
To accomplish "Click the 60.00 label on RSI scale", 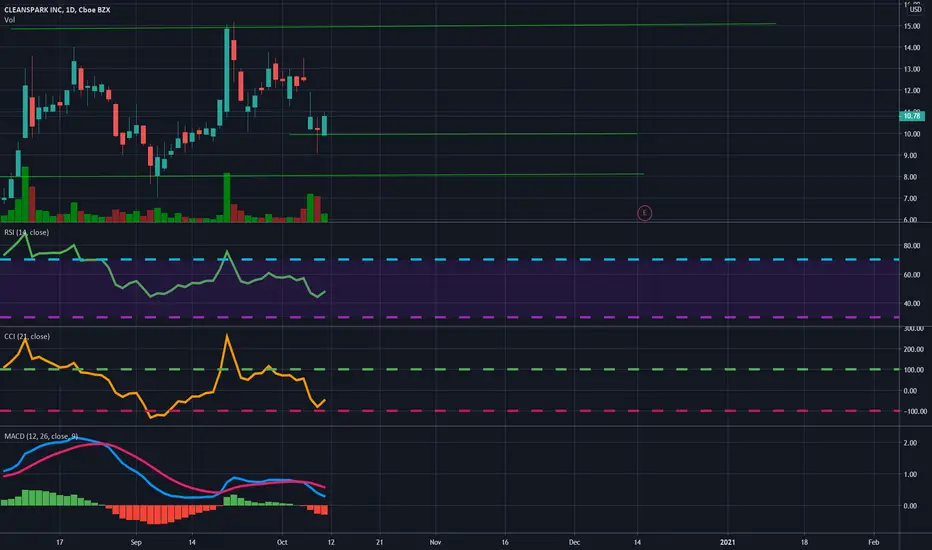I will click(x=912, y=275).
